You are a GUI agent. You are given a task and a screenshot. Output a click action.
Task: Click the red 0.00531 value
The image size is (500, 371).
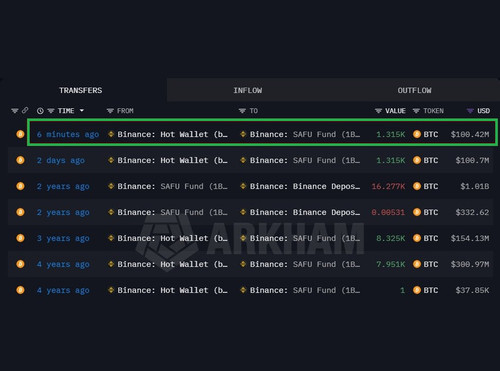[x=388, y=212]
